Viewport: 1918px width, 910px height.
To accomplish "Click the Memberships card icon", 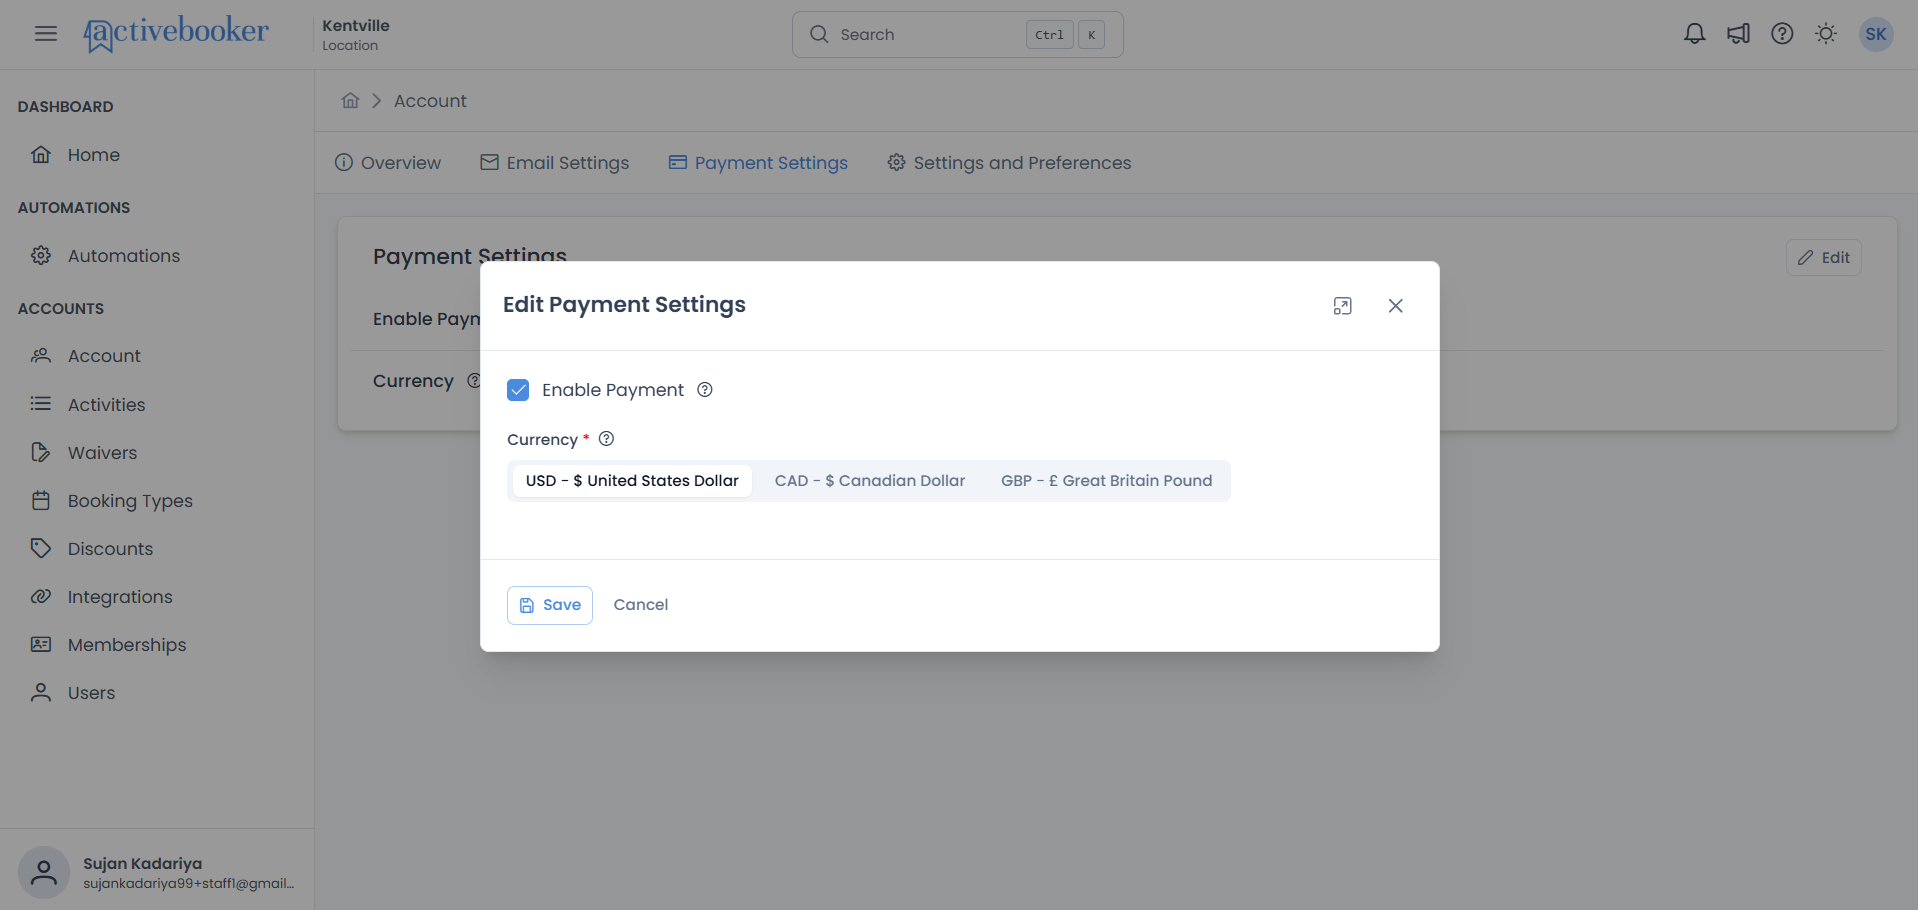I will click(41, 644).
